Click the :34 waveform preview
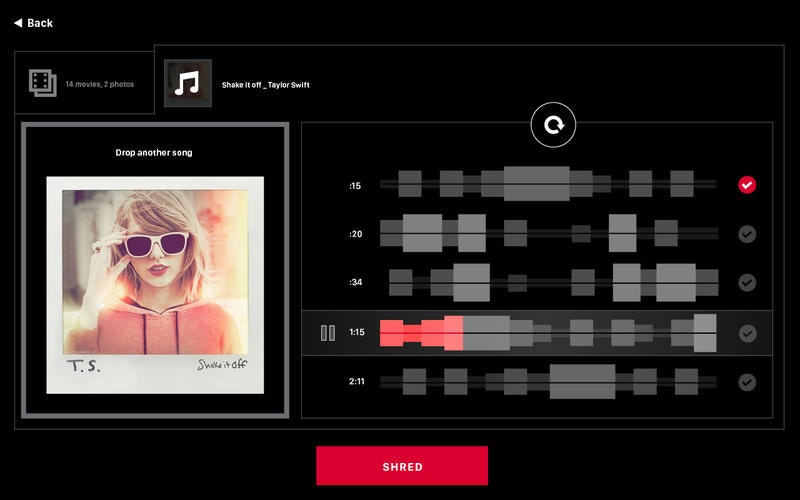 click(x=554, y=282)
